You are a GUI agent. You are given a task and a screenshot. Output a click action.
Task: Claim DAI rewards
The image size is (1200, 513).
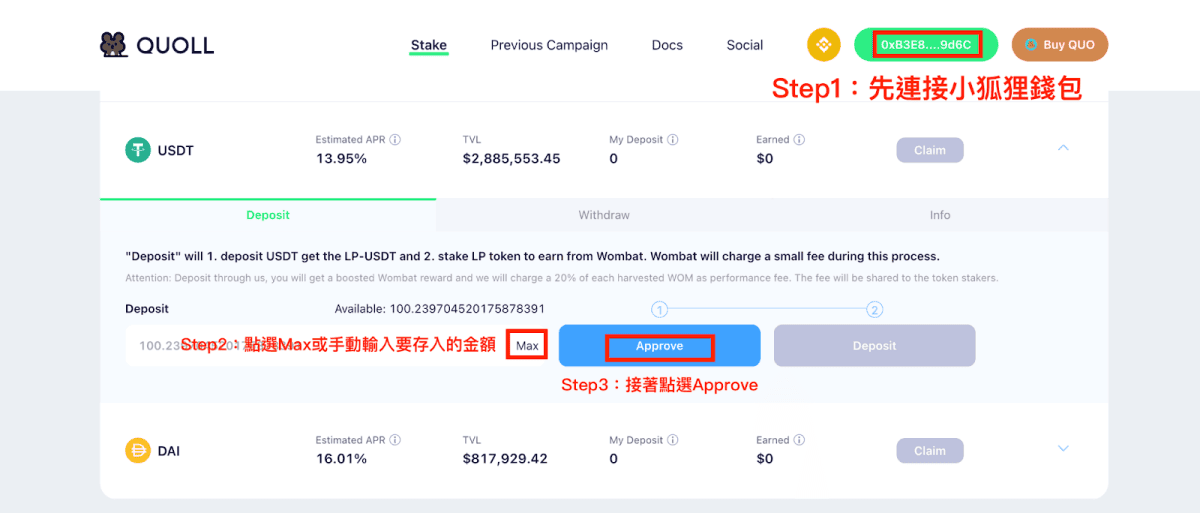[930, 451]
